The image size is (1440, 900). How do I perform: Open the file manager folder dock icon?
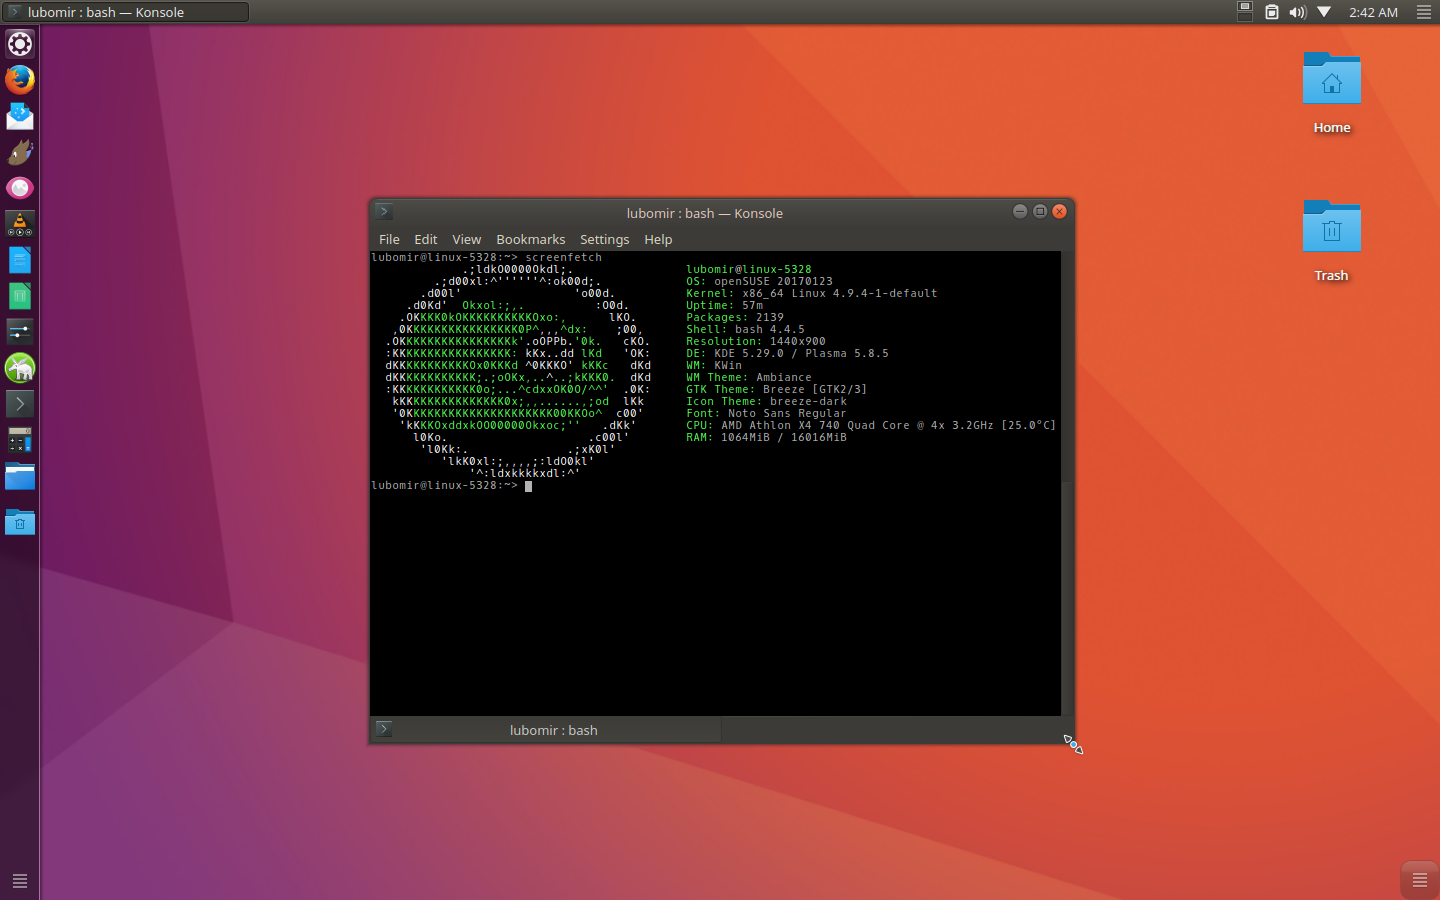click(20, 477)
